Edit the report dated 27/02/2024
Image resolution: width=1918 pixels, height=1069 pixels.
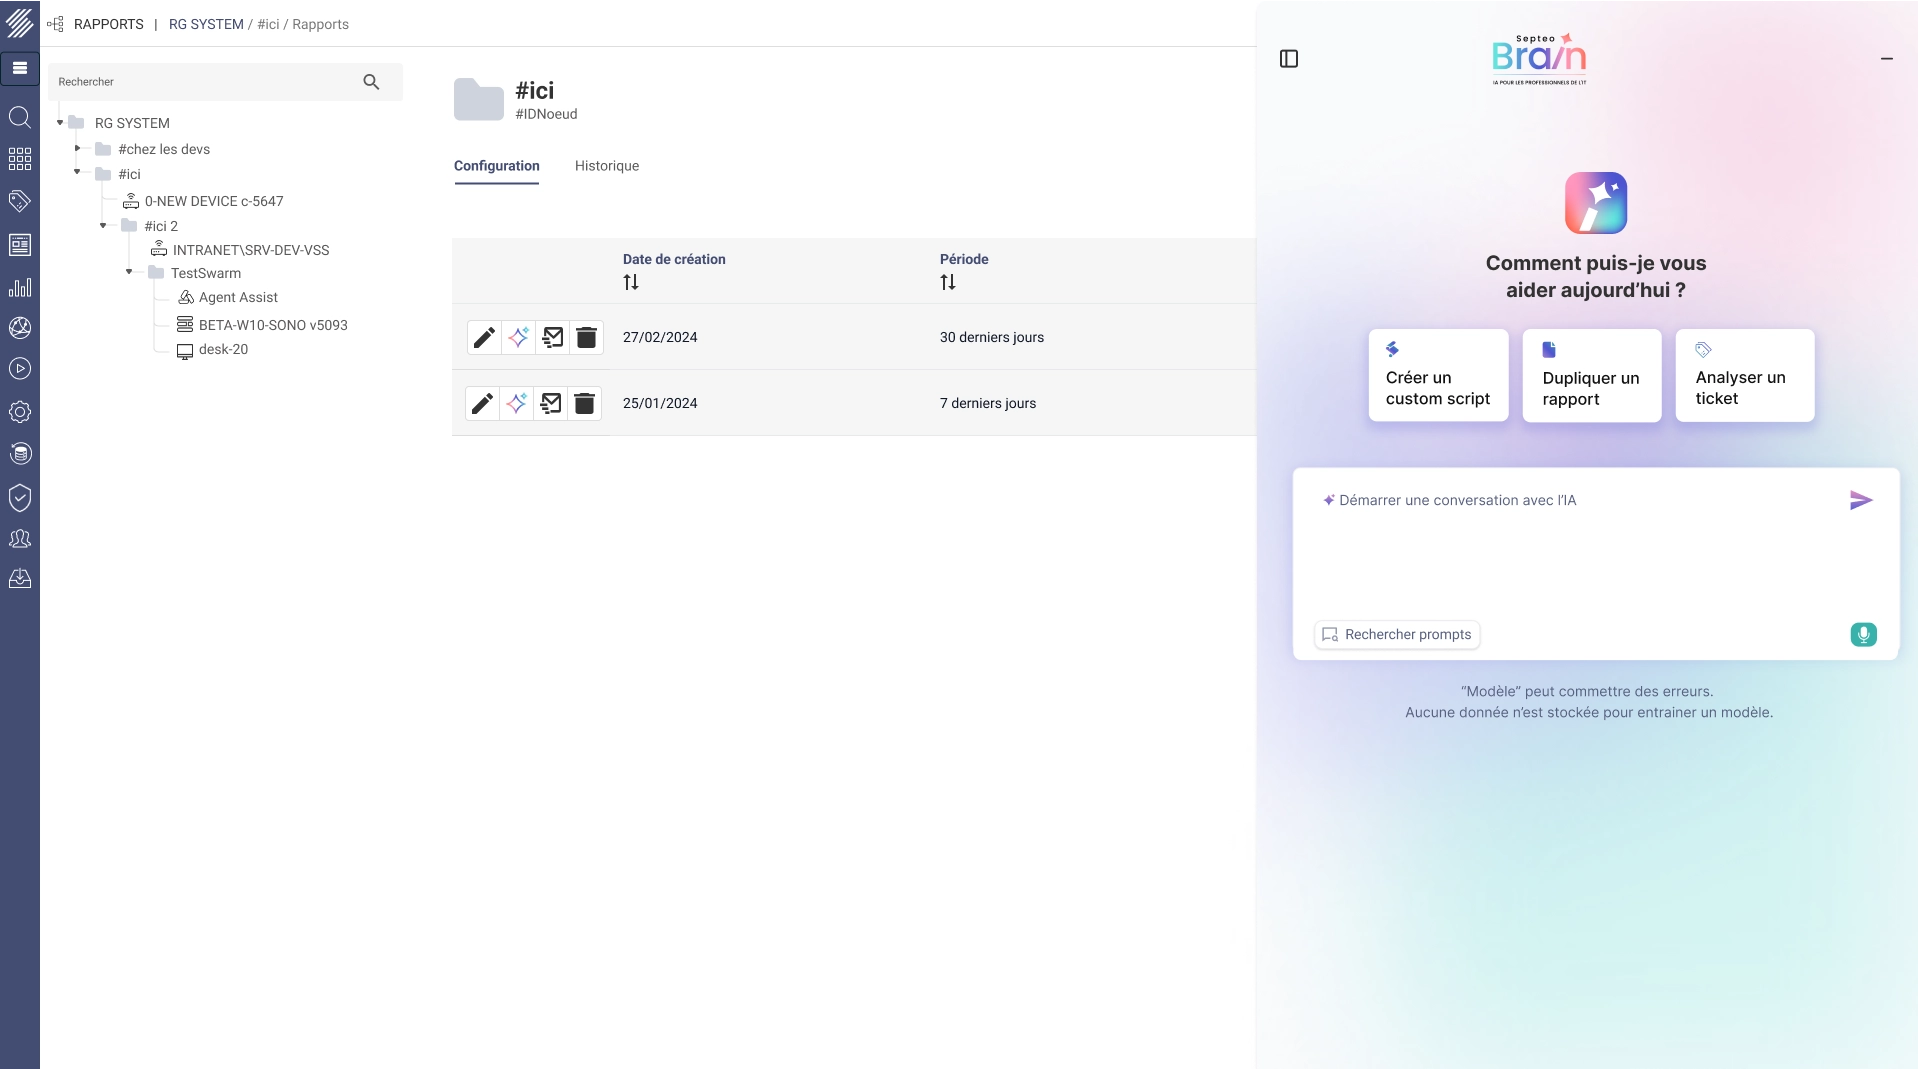click(x=483, y=337)
